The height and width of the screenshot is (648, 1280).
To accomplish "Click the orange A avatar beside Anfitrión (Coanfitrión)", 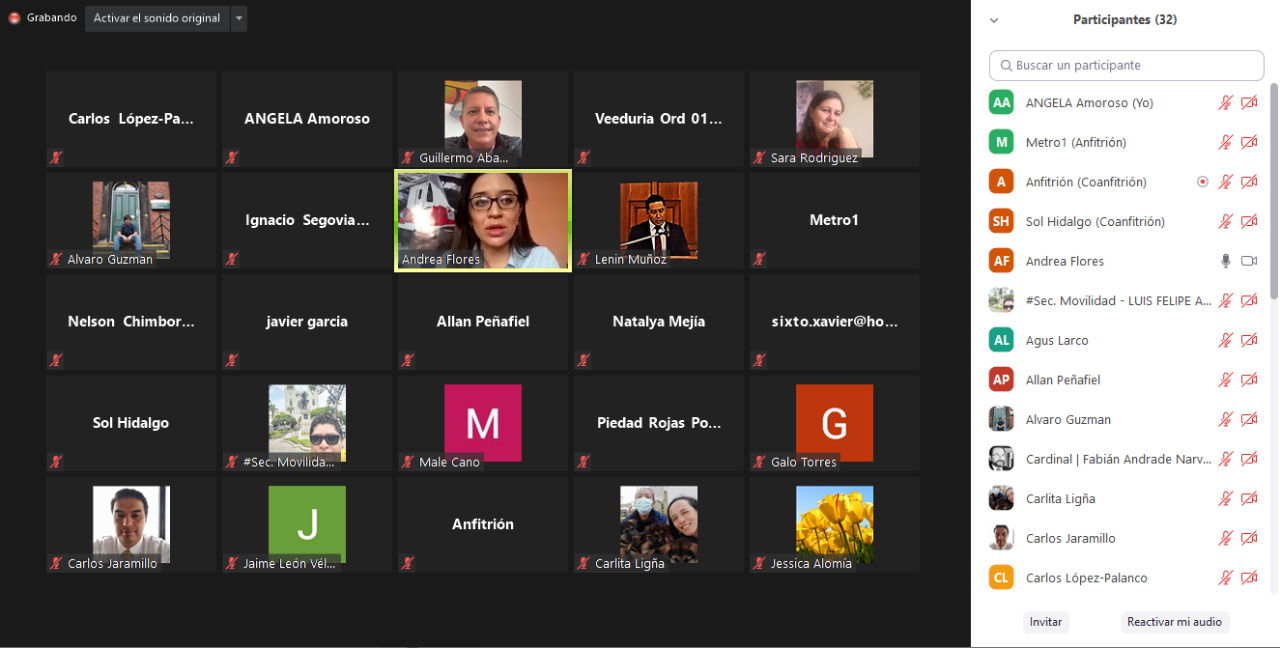I will tap(1001, 182).
